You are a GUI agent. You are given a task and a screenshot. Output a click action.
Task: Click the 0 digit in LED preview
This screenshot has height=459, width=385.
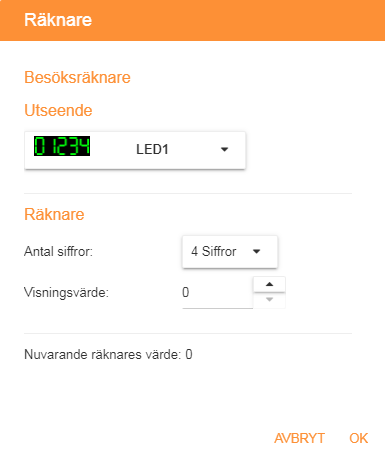40,146
